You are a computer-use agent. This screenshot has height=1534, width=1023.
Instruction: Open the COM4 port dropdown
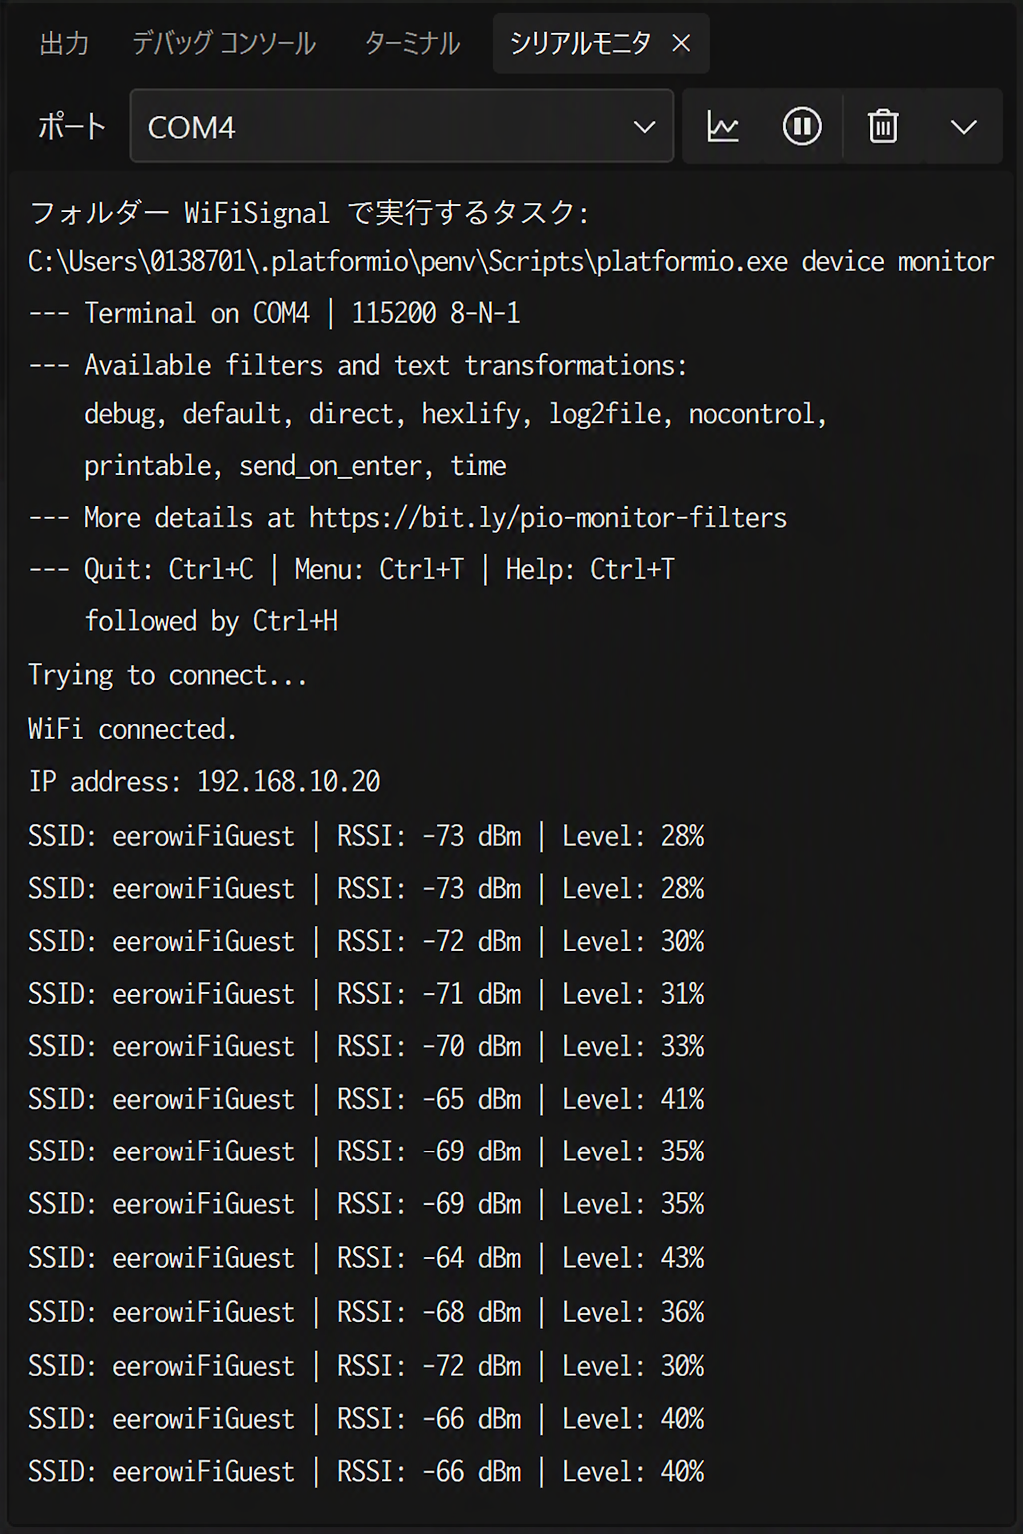pos(402,126)
